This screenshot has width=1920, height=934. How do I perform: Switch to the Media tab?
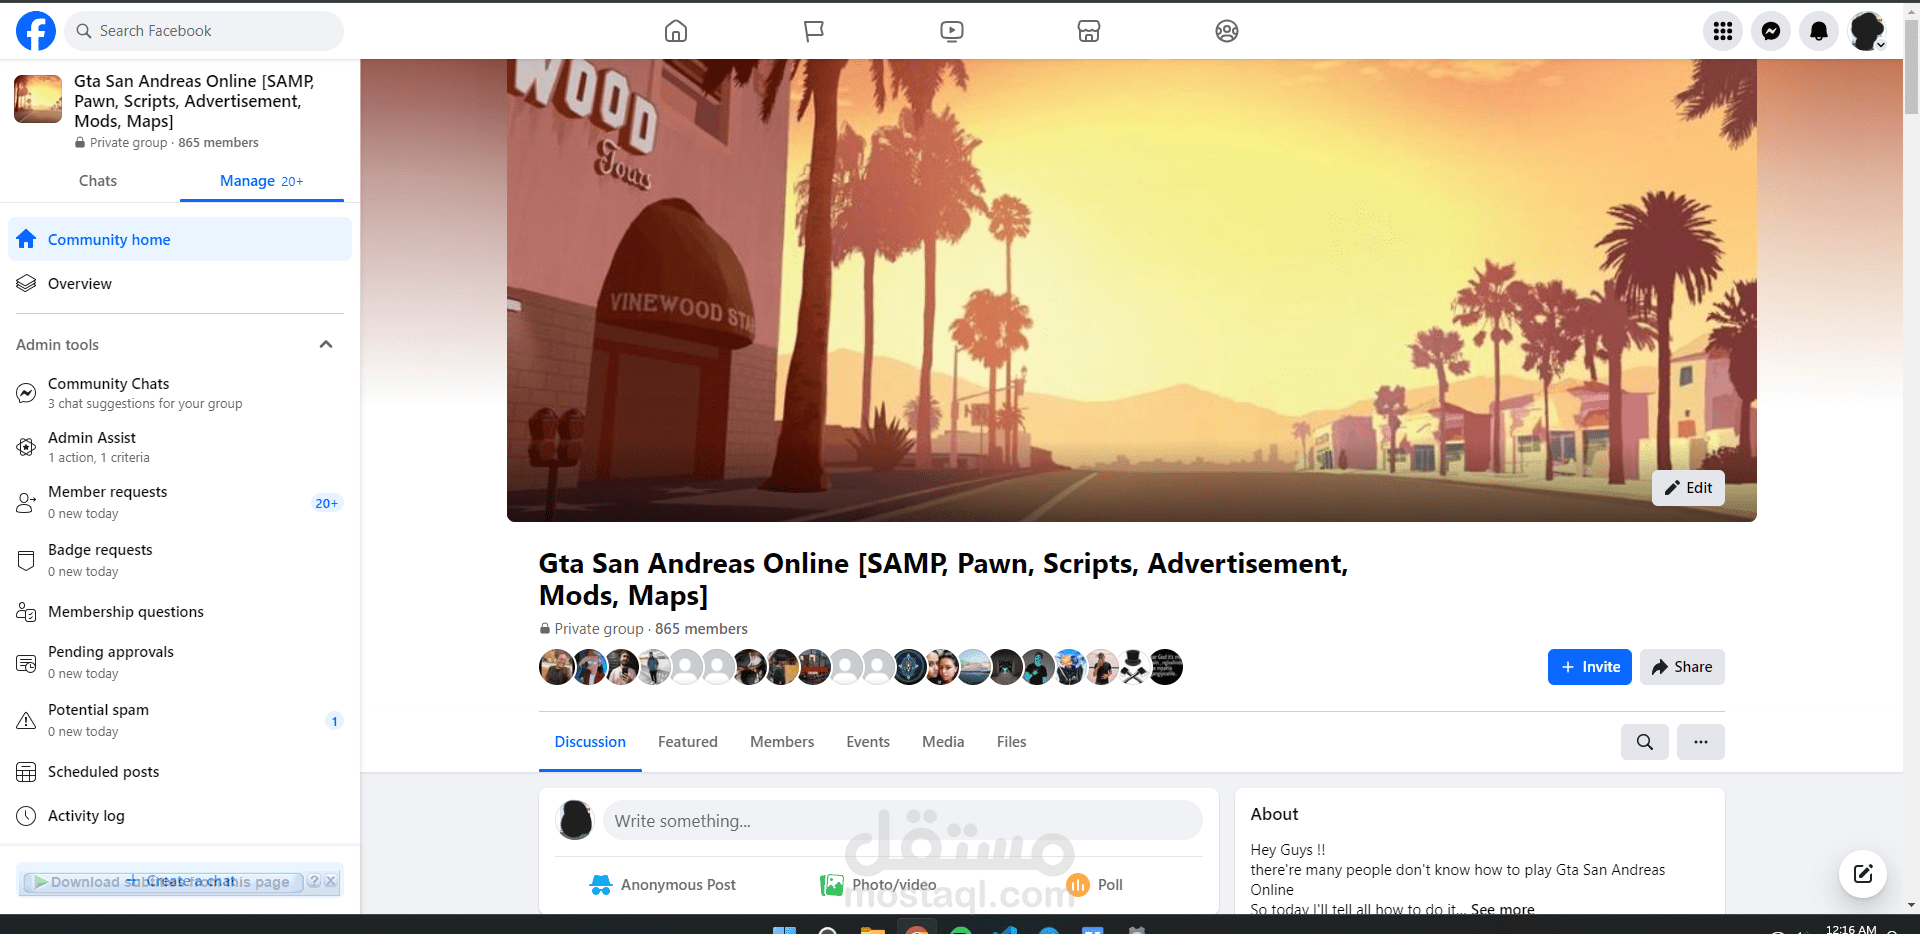click(x=943, y=742)
